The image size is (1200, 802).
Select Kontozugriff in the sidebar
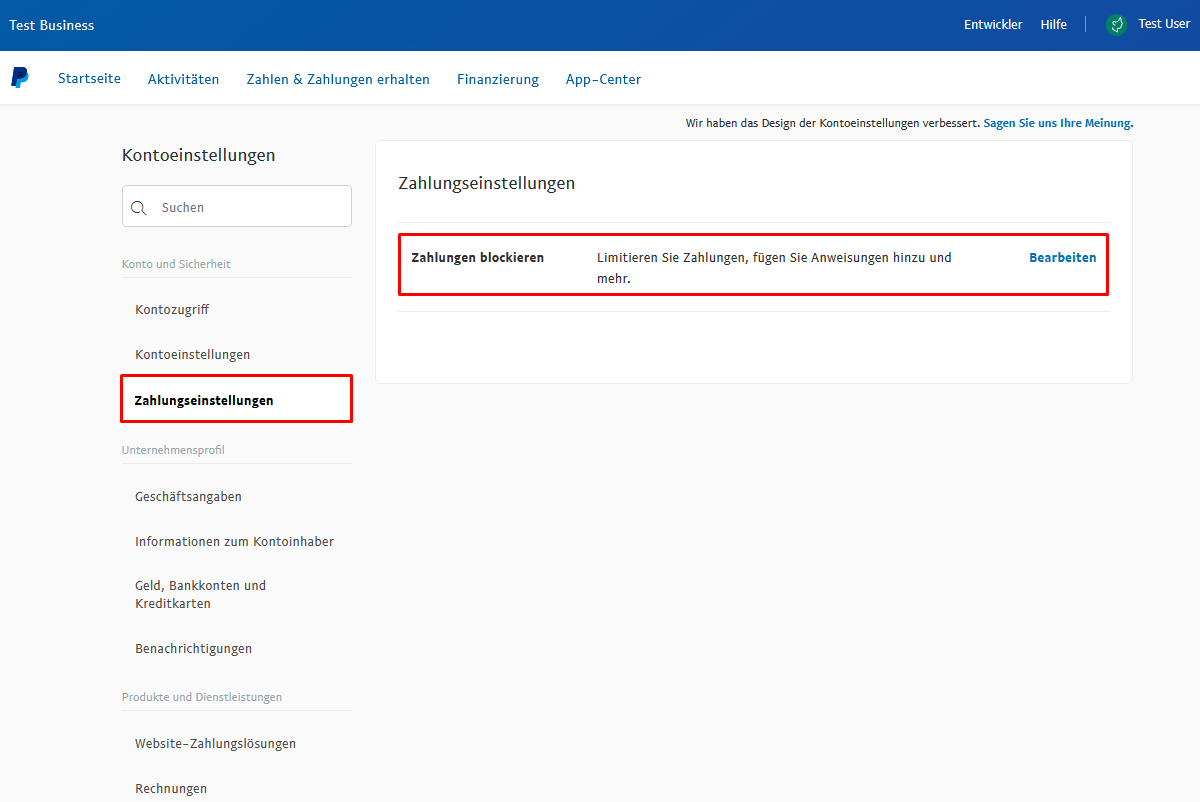pos(172,310)
